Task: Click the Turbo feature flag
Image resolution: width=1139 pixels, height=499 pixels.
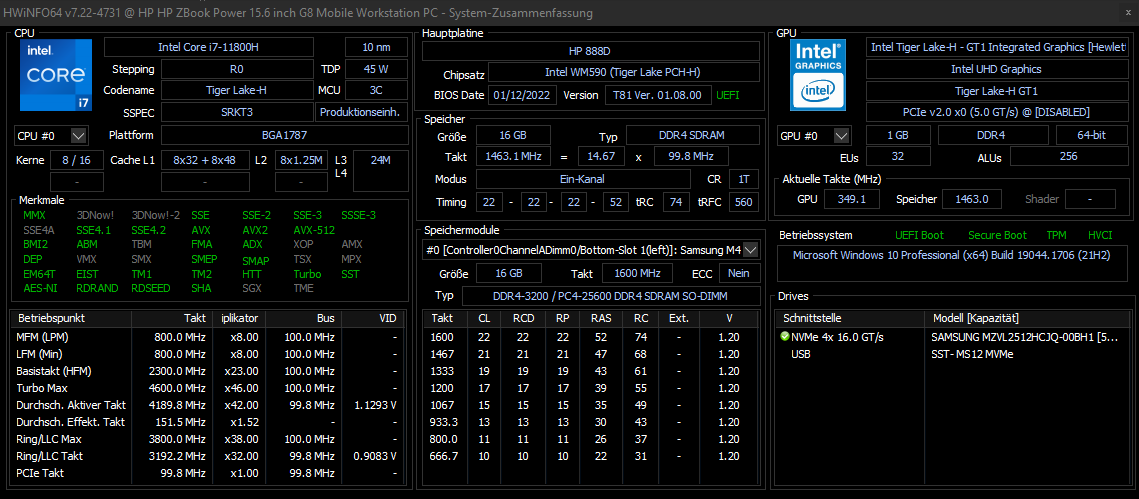Action: point(307,274)
